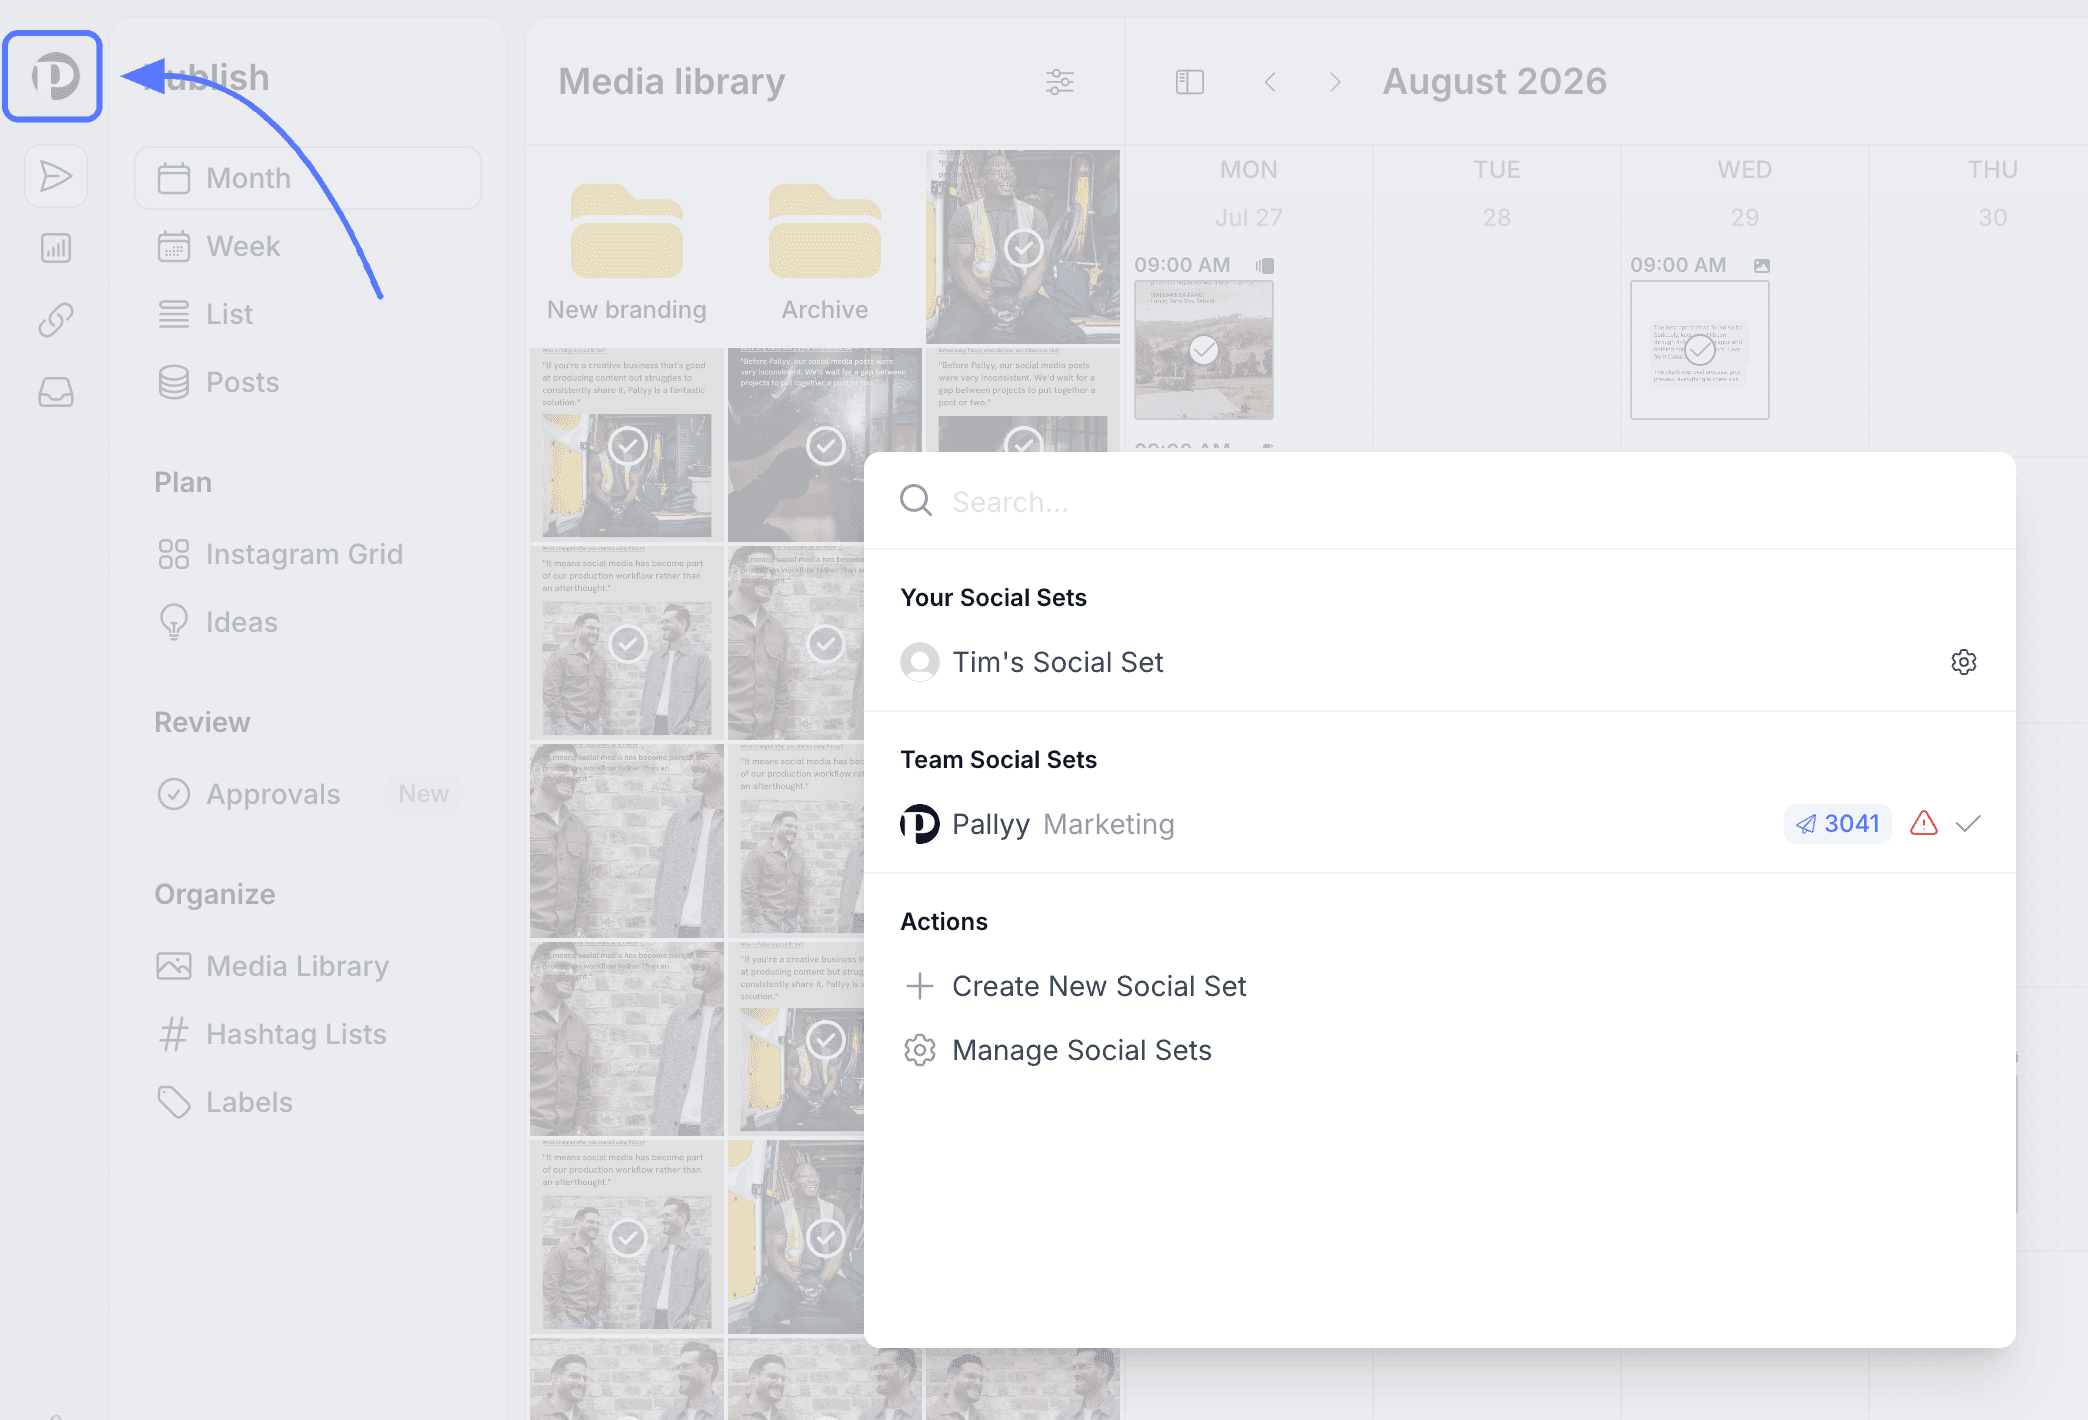Open the Wednesday 09:00 AM scheduled post
The width and height of the screenshot is (2088, 1420).
(1700, 350)
